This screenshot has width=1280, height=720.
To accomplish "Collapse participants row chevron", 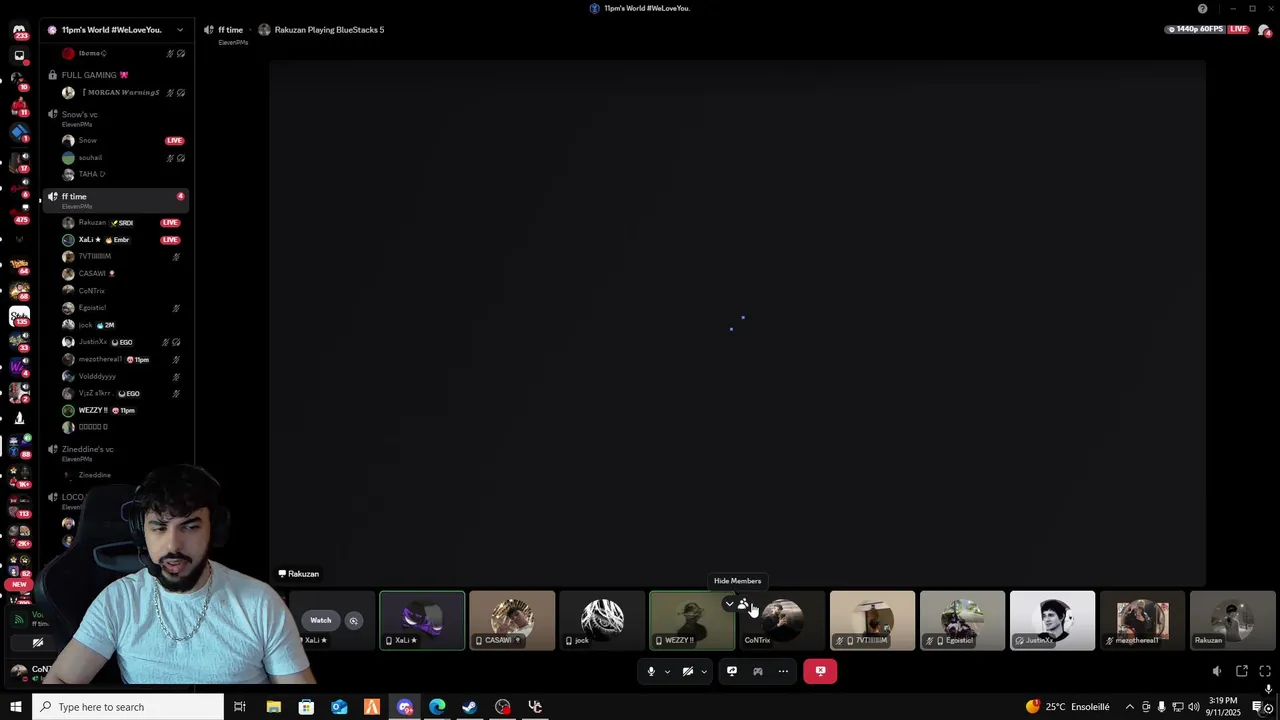I will 729,604.
